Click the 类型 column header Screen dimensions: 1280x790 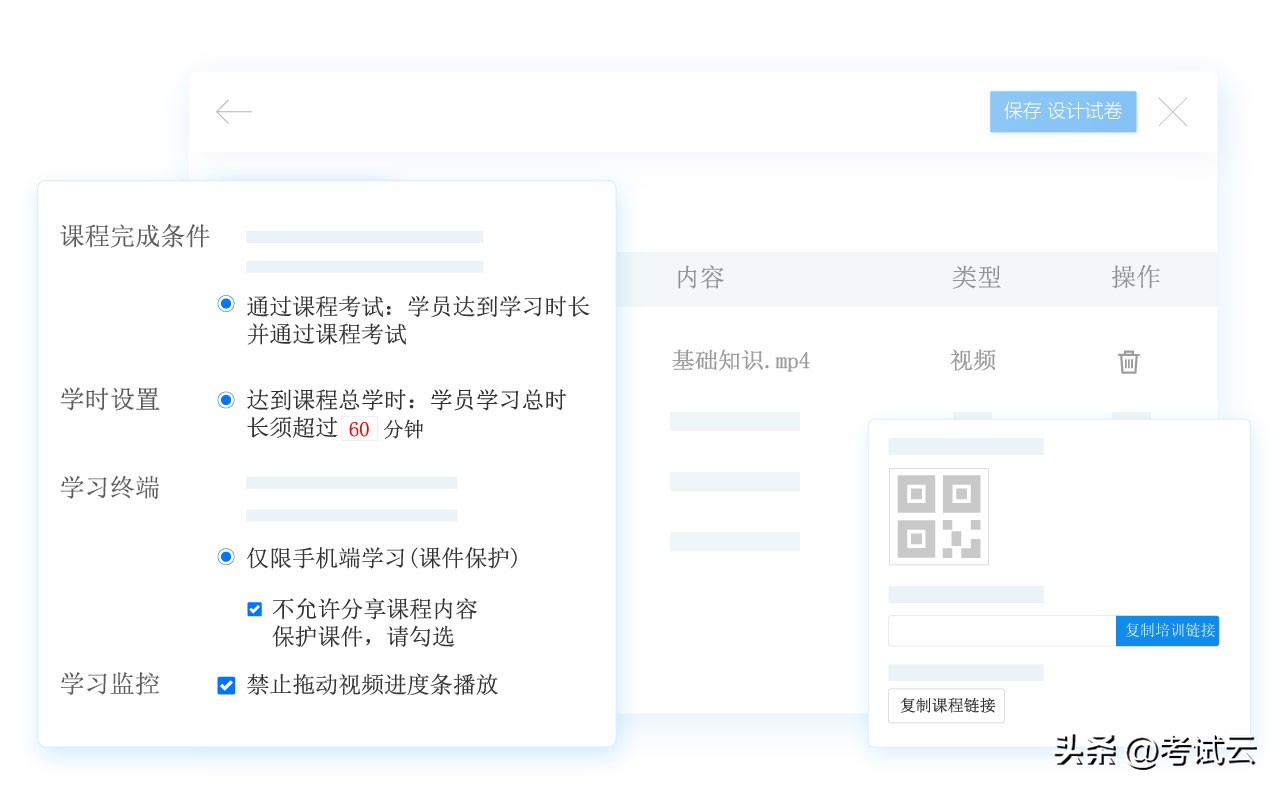(x=976, y=277)
